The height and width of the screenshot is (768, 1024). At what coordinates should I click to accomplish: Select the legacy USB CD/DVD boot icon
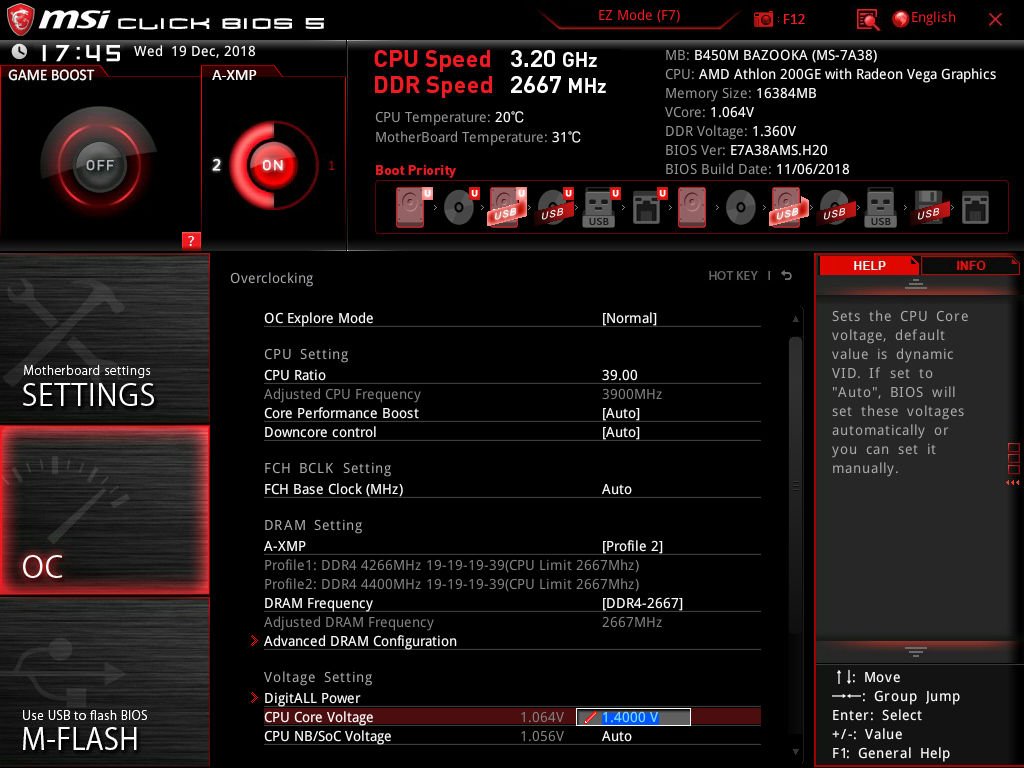click(x=835, y=207)
